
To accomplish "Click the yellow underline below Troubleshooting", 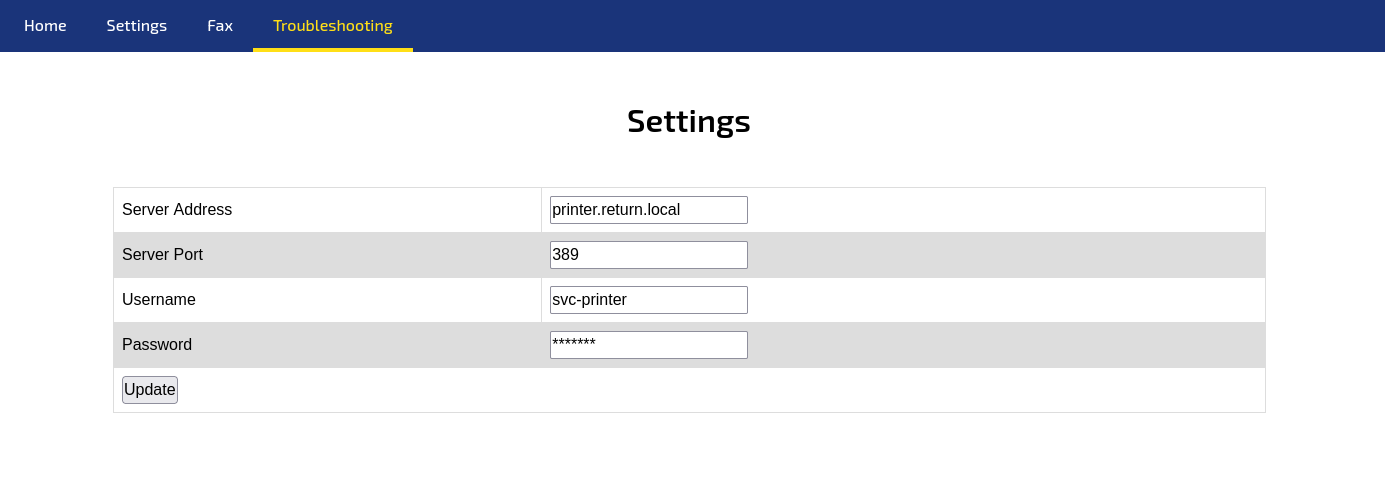I will 333,50.
